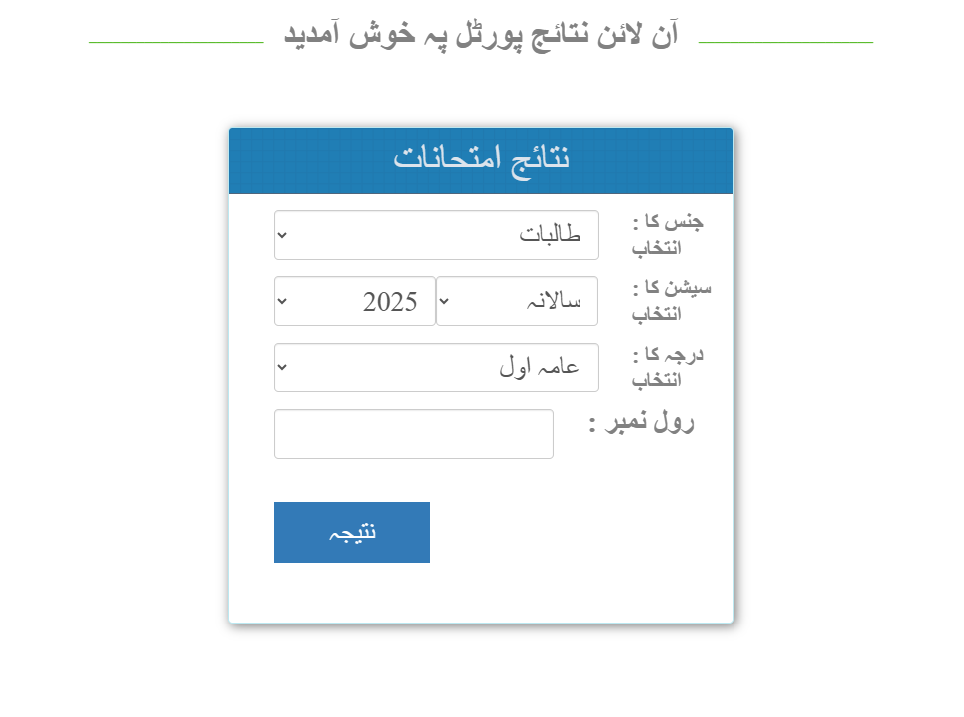Open the سالانہ session type dropdown
Screen dimensions: 964x717
(517, 301)
